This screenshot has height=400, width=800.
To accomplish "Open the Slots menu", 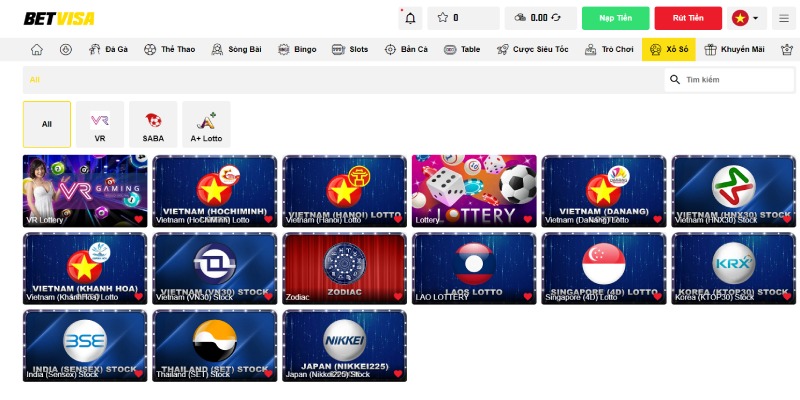I will 350,49.
